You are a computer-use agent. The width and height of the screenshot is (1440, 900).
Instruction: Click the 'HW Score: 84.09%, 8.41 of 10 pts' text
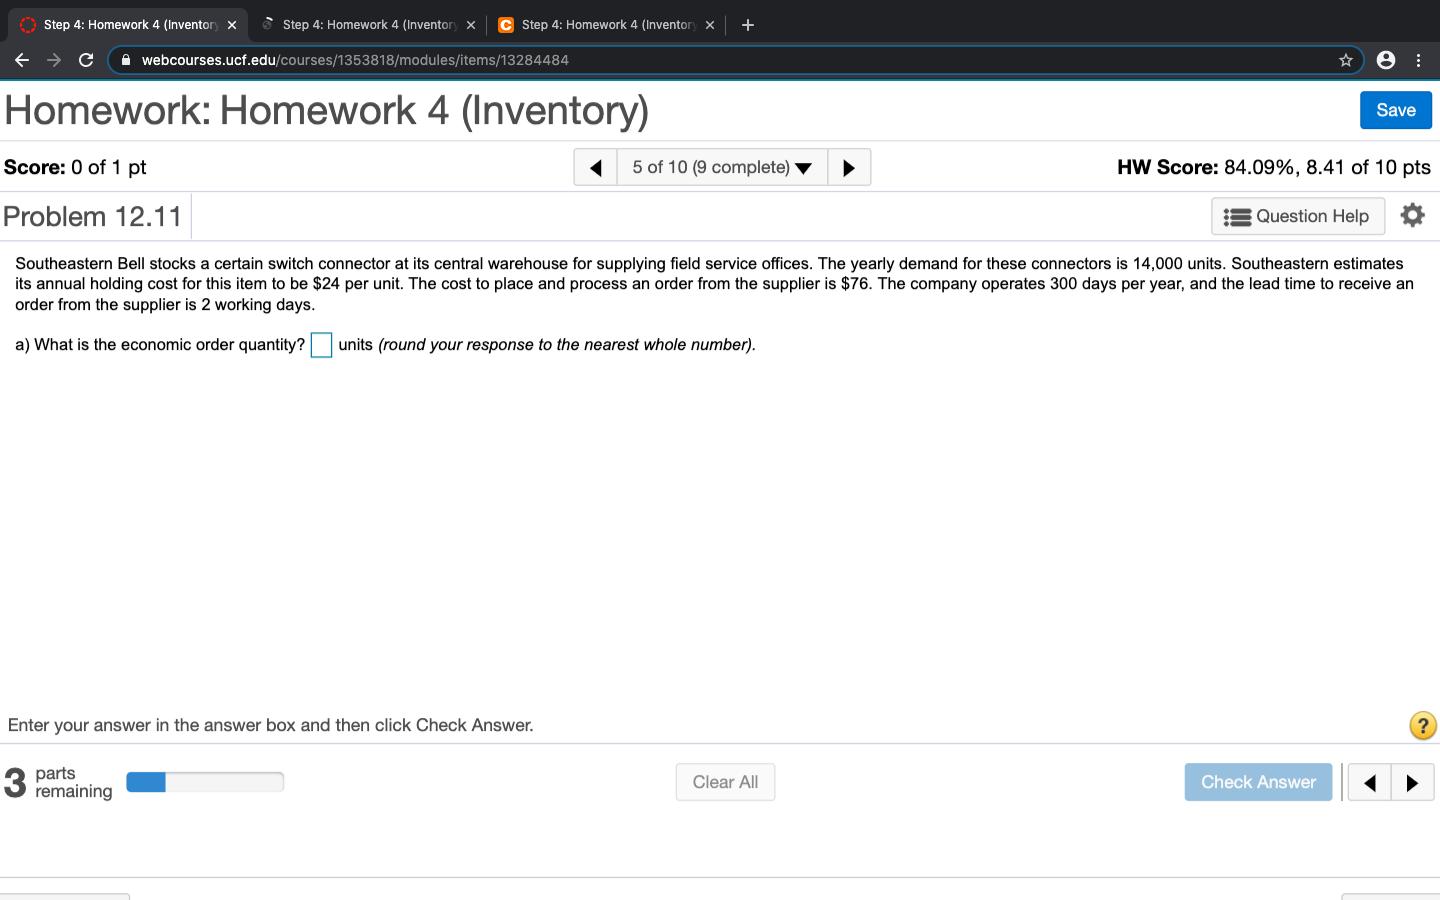click(x=1274, y=167)
